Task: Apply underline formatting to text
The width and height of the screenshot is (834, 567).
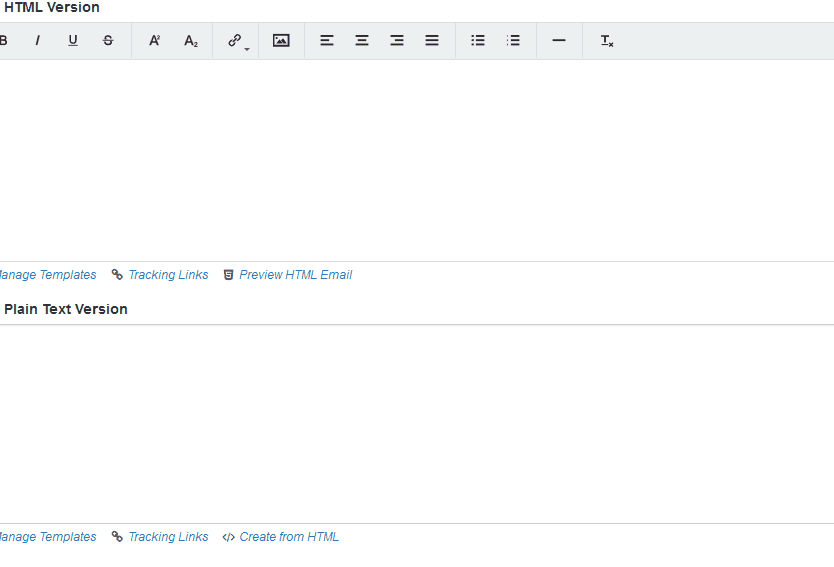Action: click(x=73, y=41)
